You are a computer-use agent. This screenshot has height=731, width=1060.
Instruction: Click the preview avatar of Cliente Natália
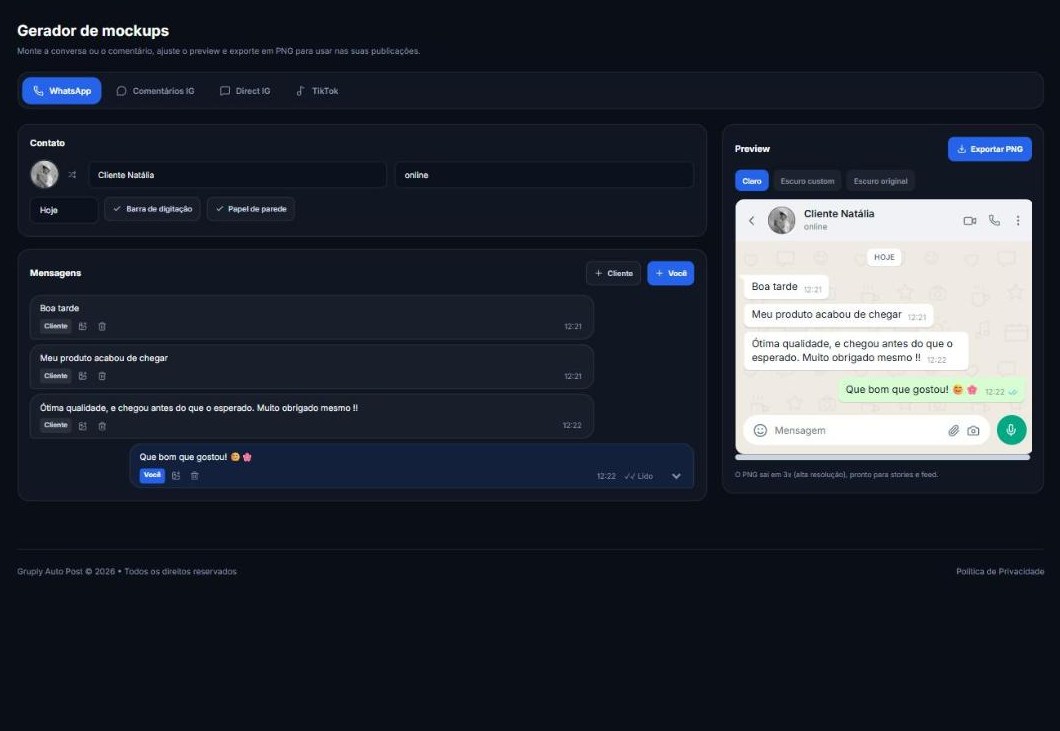tap(781, 220)
